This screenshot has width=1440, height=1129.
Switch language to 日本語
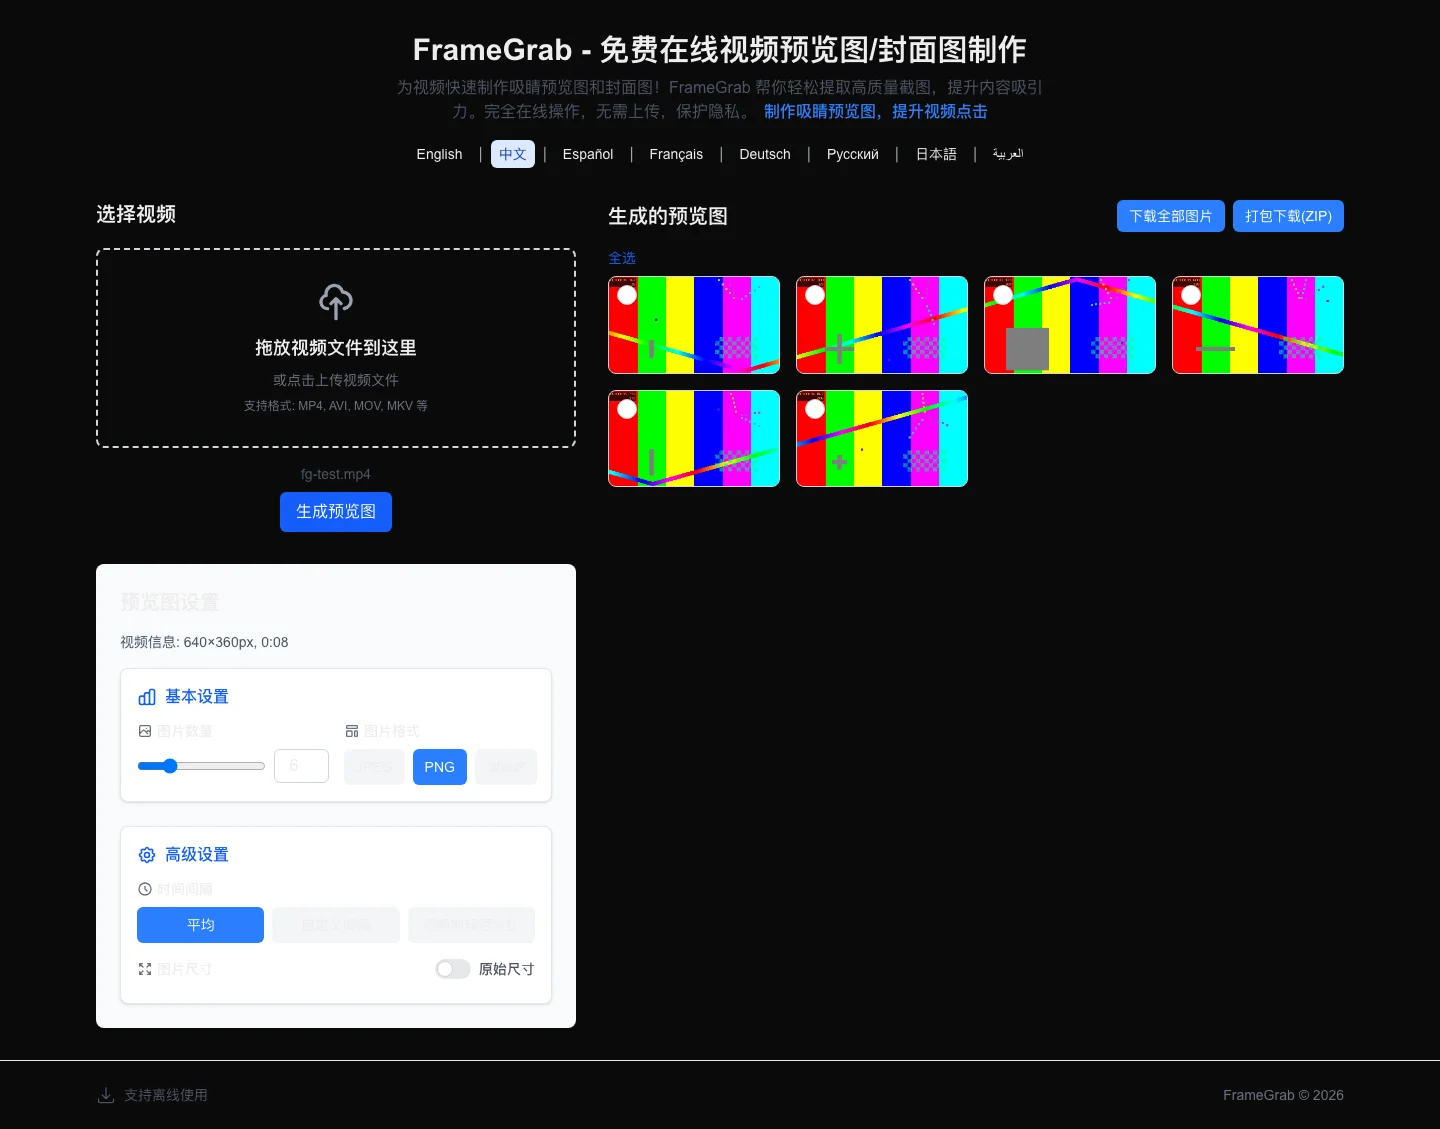point(936,154)
